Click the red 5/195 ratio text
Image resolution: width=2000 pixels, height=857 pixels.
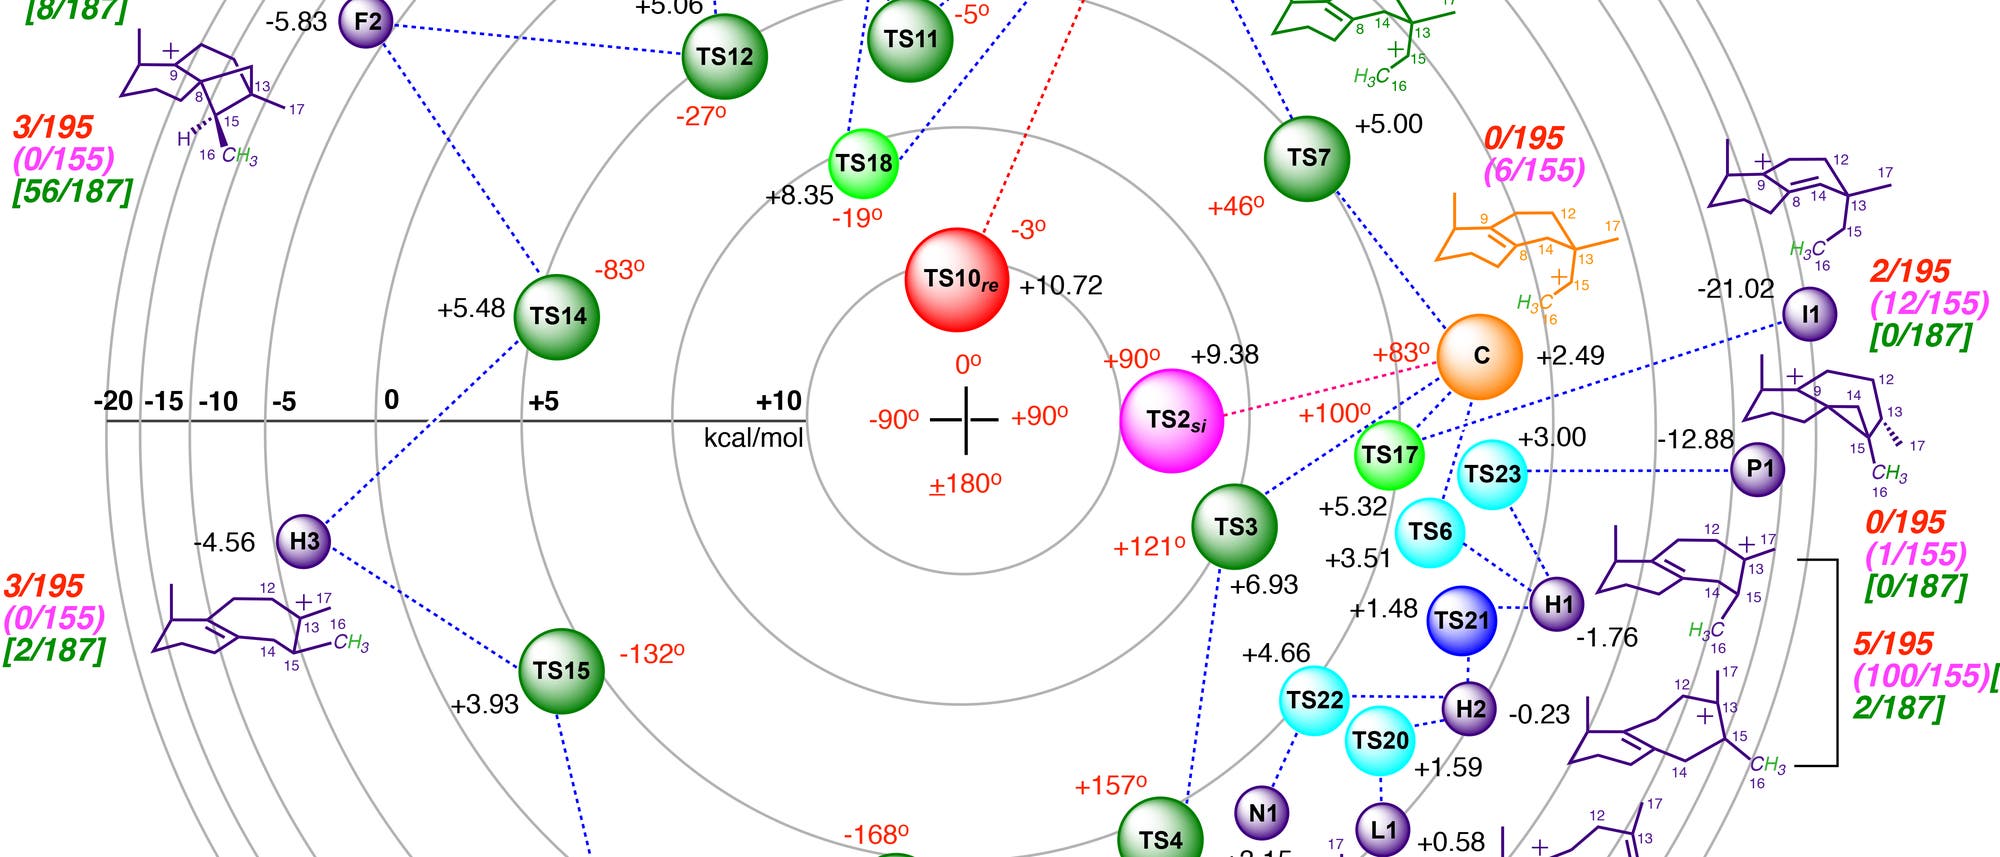[x=1893, y=644]
